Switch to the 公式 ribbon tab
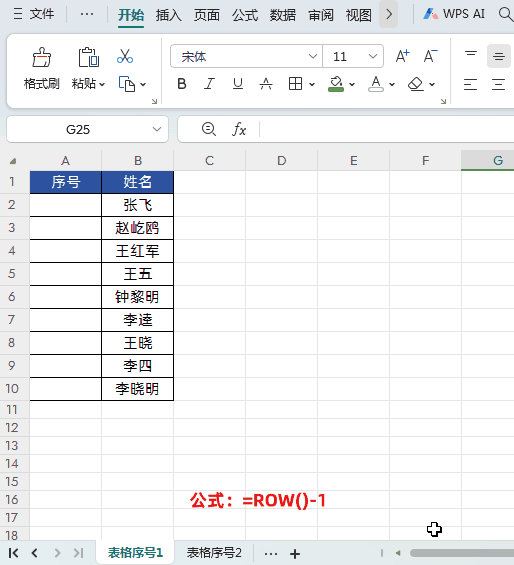This screenshot has height=565, width=514. 245,15
